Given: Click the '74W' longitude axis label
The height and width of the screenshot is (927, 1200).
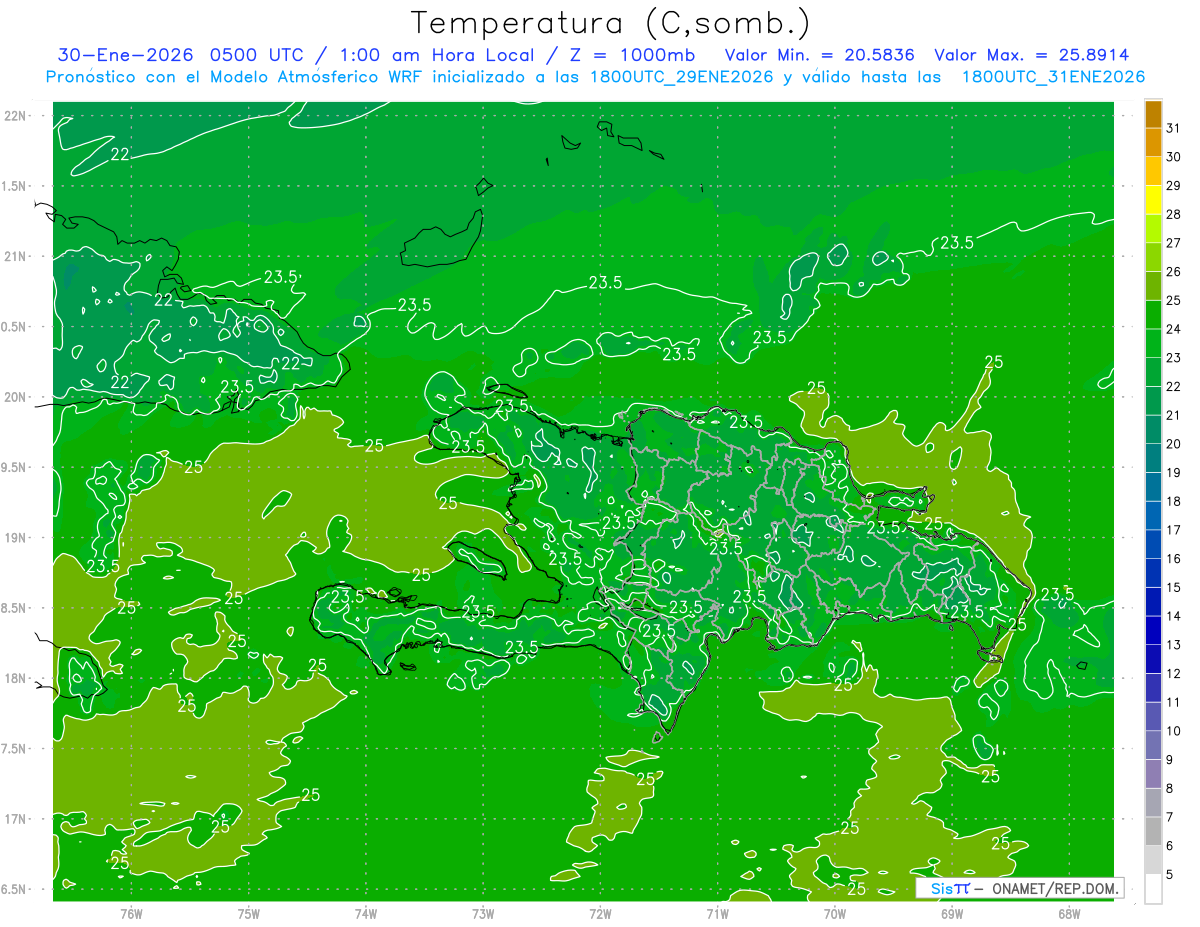Looking at the screenshot, I should coord(366,914).
